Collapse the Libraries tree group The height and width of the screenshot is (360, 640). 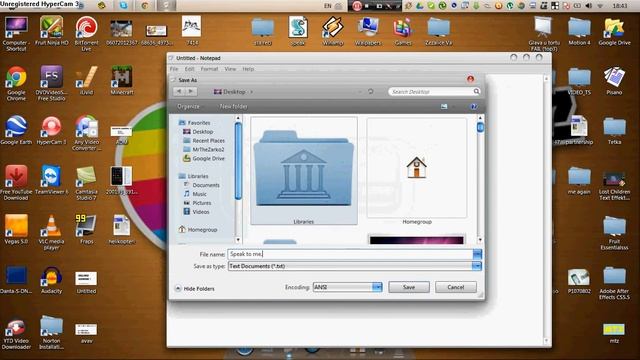coord(193,176)
